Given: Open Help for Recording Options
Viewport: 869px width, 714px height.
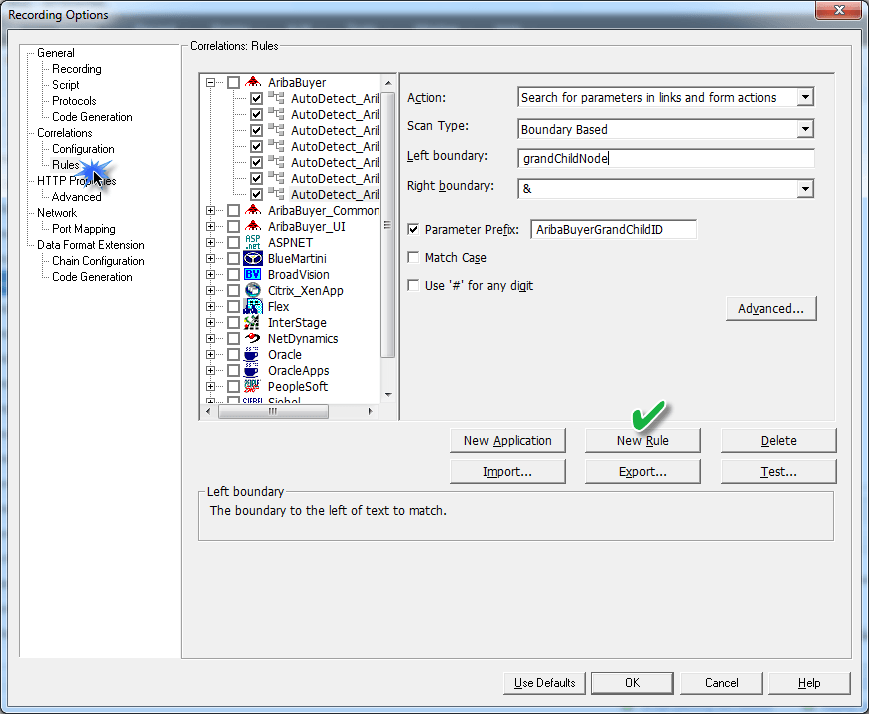Looking at the screenshot, I should [809, 683].
